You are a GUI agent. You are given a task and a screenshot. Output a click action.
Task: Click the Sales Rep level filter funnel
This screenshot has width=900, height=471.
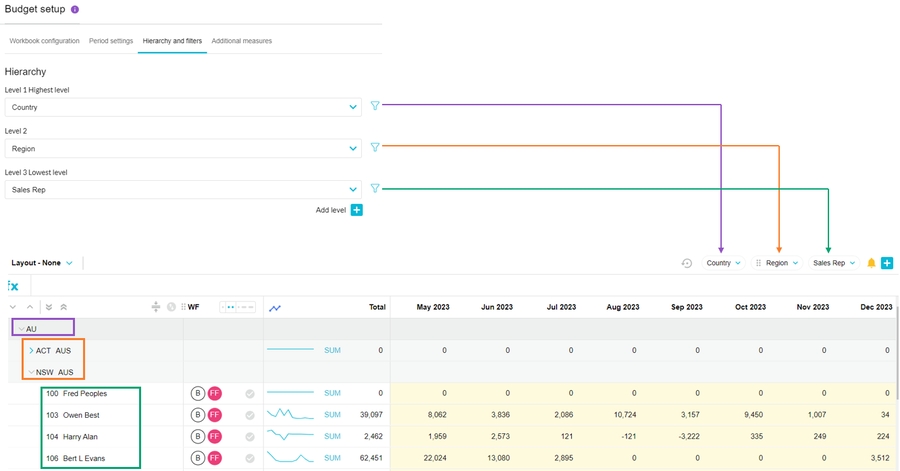coord(375,188)
